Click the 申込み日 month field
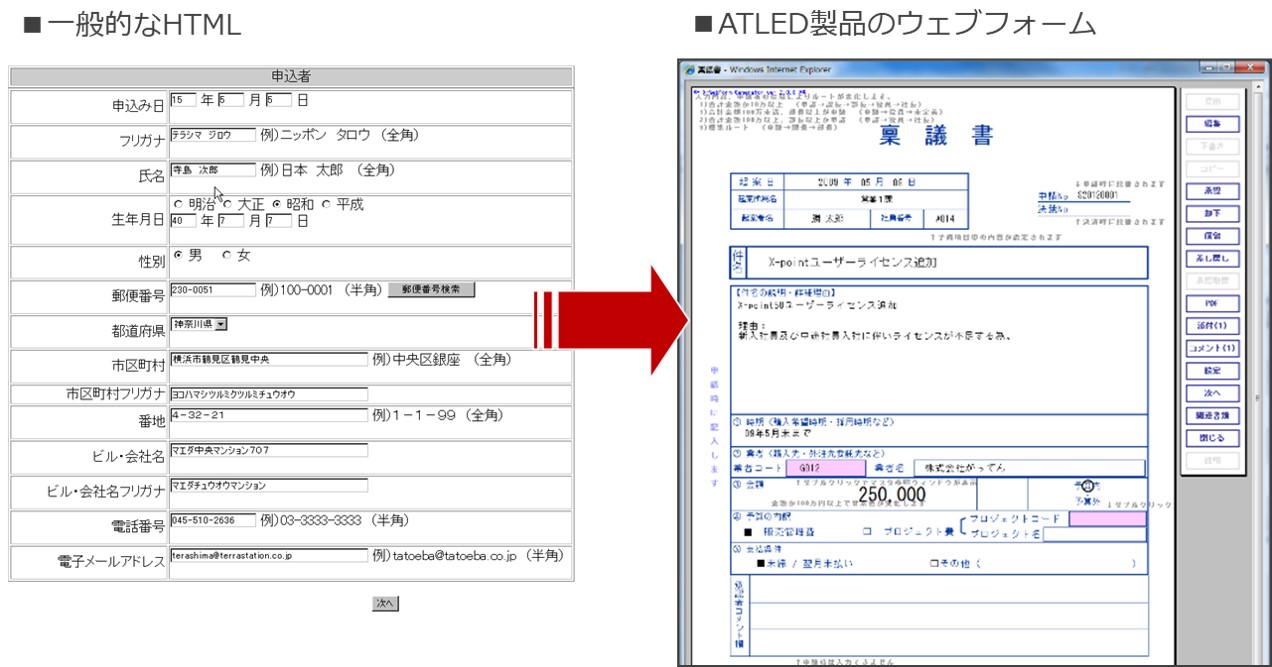Image resolution: width=1272 pixels, height=667 pixels. click(231, 99)
